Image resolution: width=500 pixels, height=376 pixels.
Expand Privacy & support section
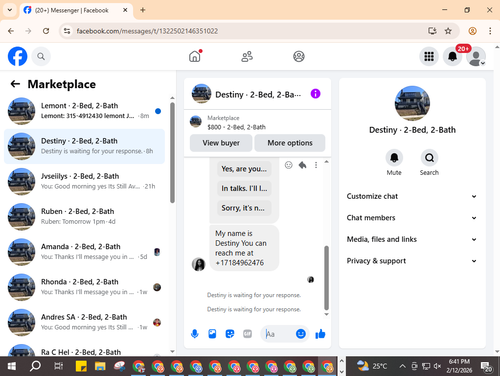pos(412,261)
